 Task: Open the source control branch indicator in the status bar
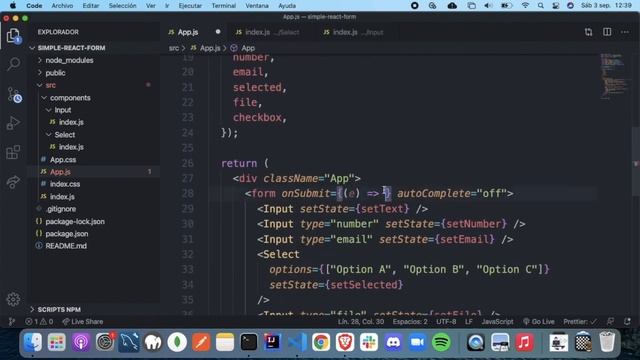click(x=12, y=322)
